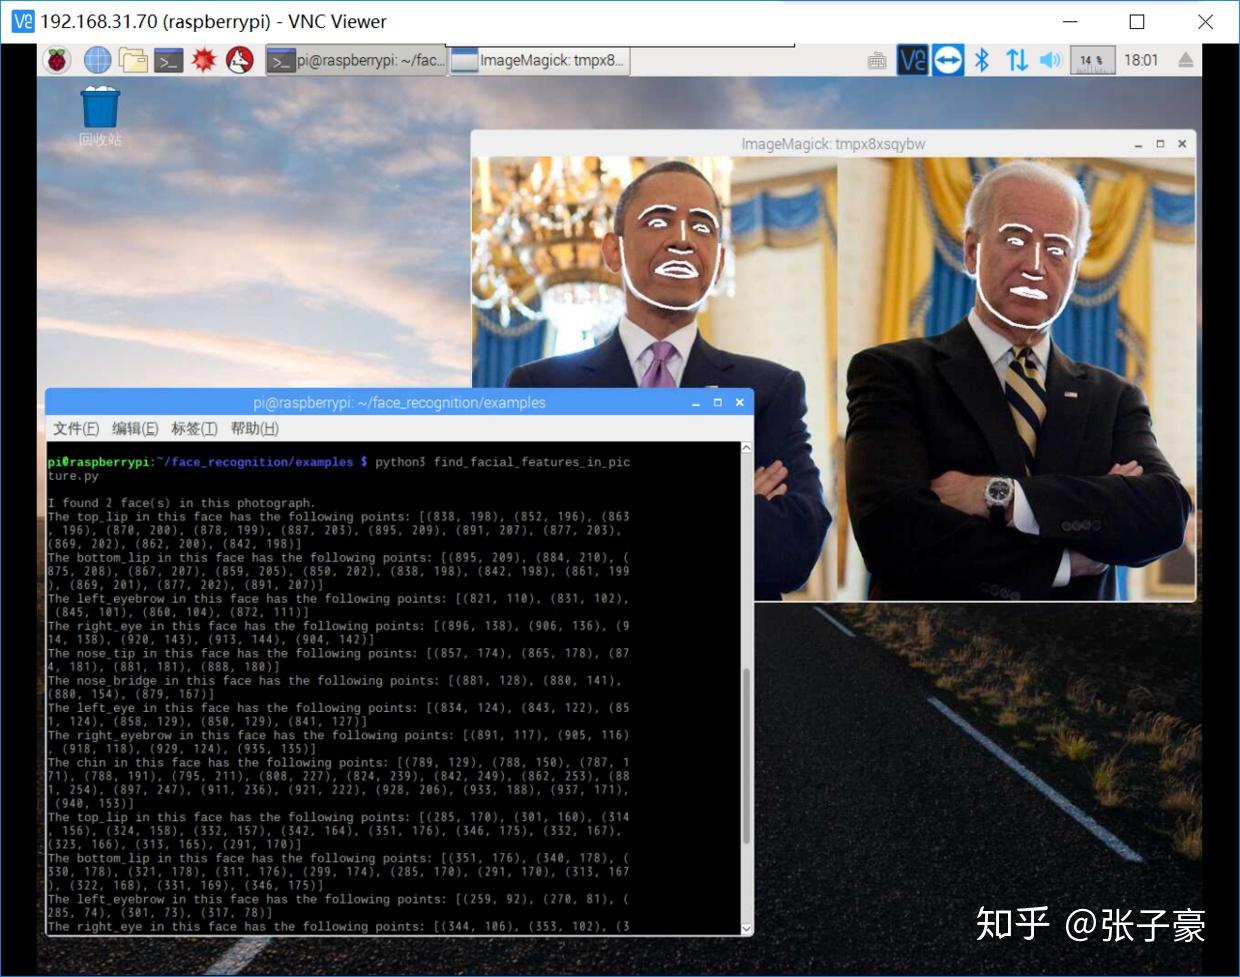The width and height of the screenshot is (1240, 977).
Task: Open the TeamViewer tray icon
Action: [x=946, y=60]
